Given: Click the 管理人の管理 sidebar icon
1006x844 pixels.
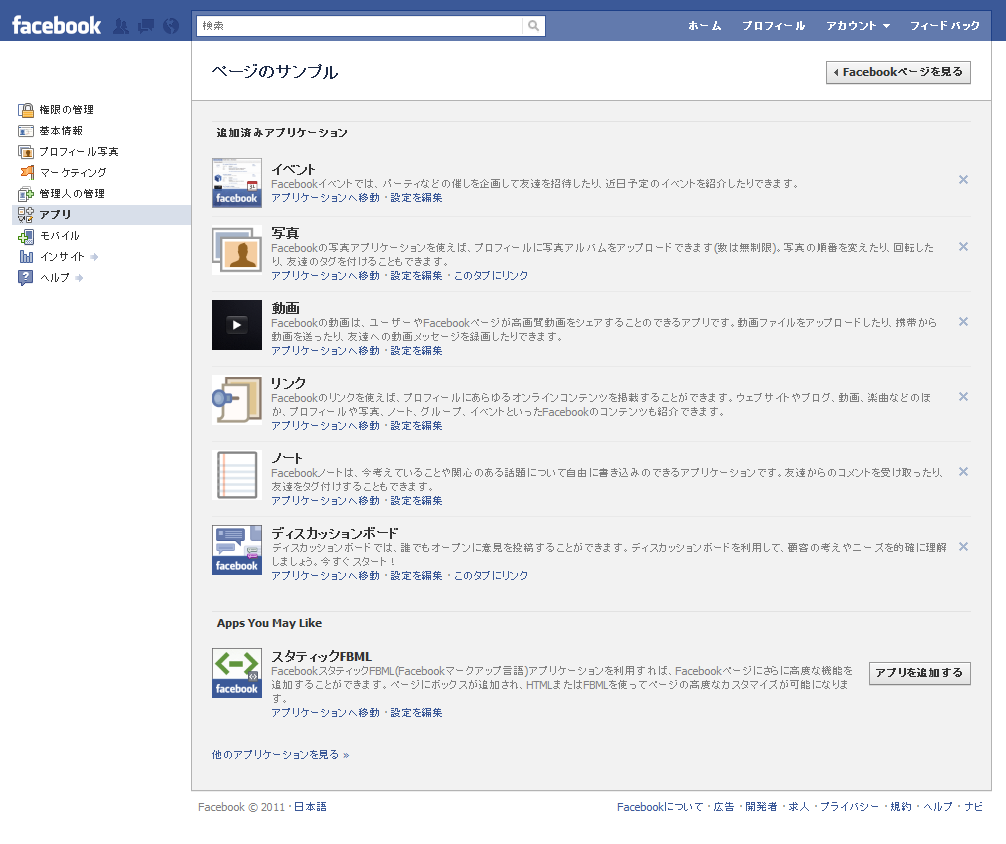Looking at the screenshot, I should [x=26, y=194].
